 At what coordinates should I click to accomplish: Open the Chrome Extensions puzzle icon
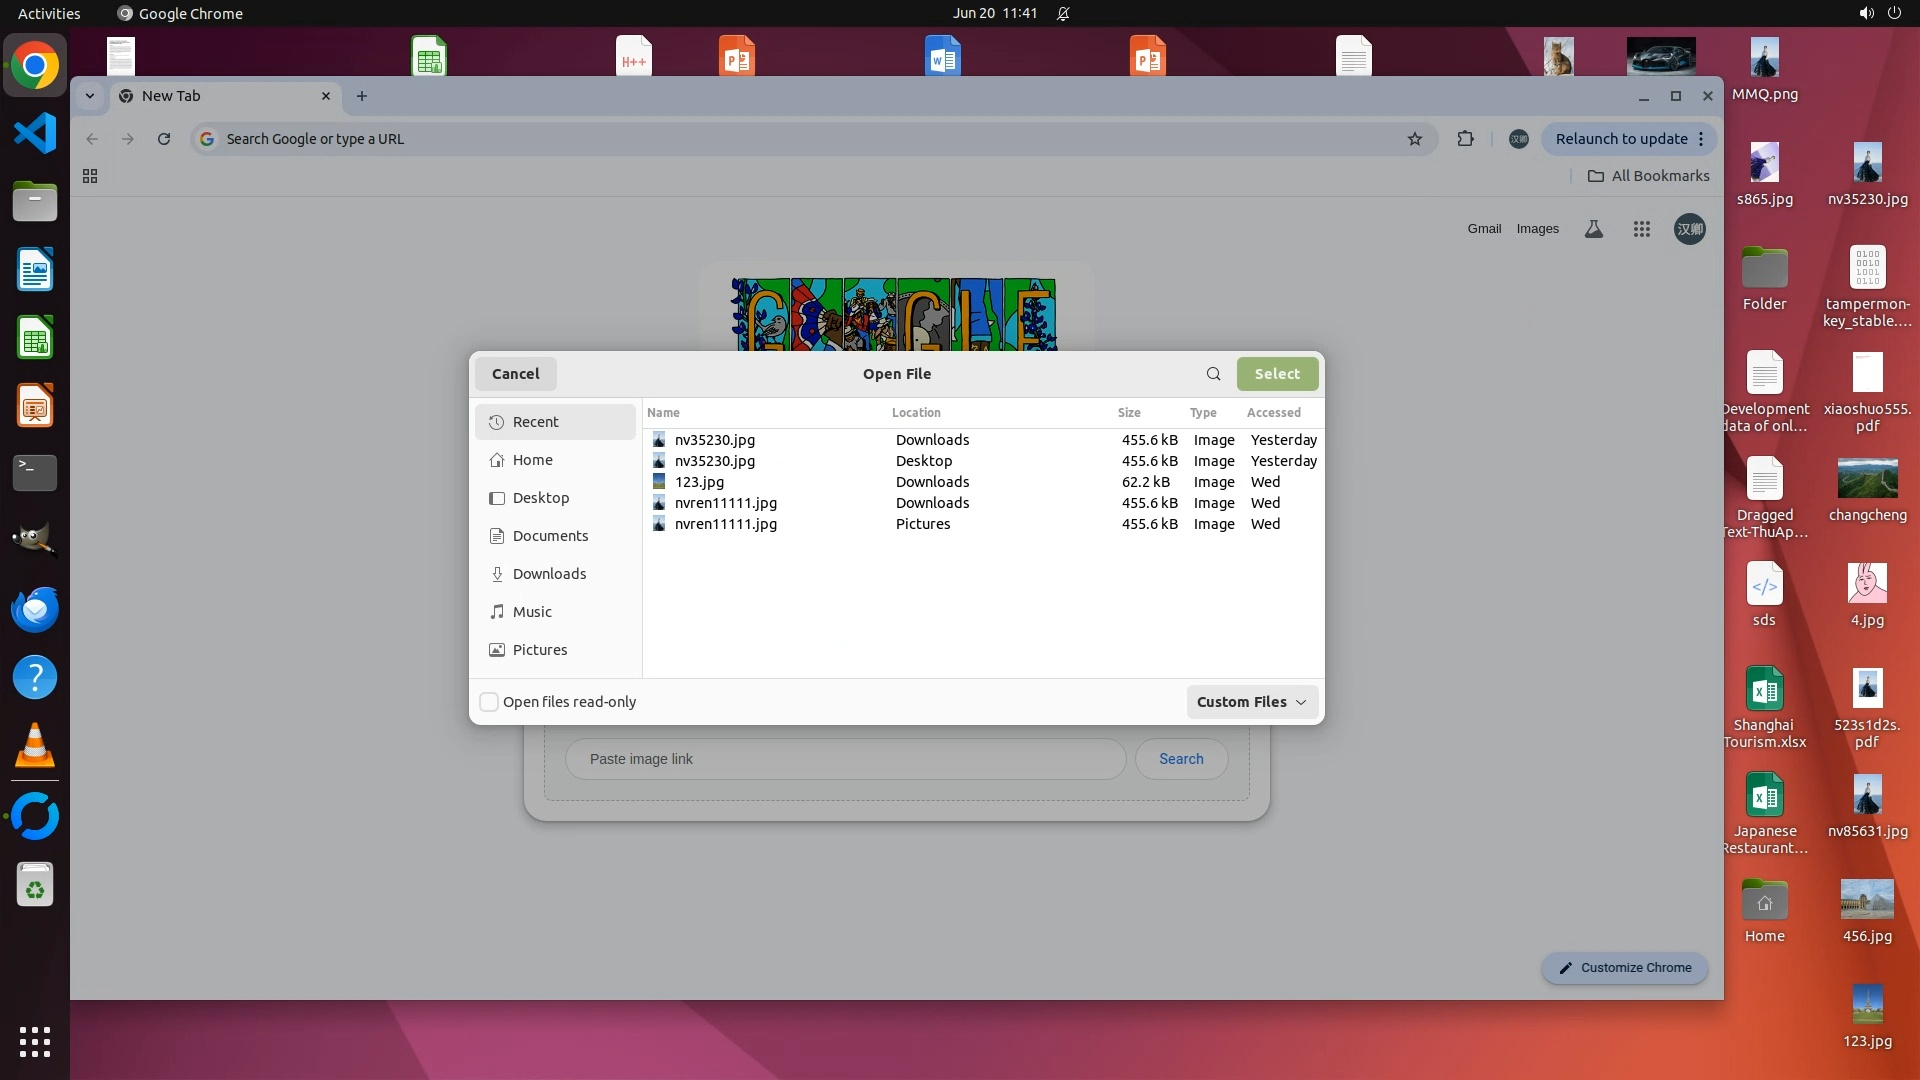pyautogui.click(x=1465, y=139)
